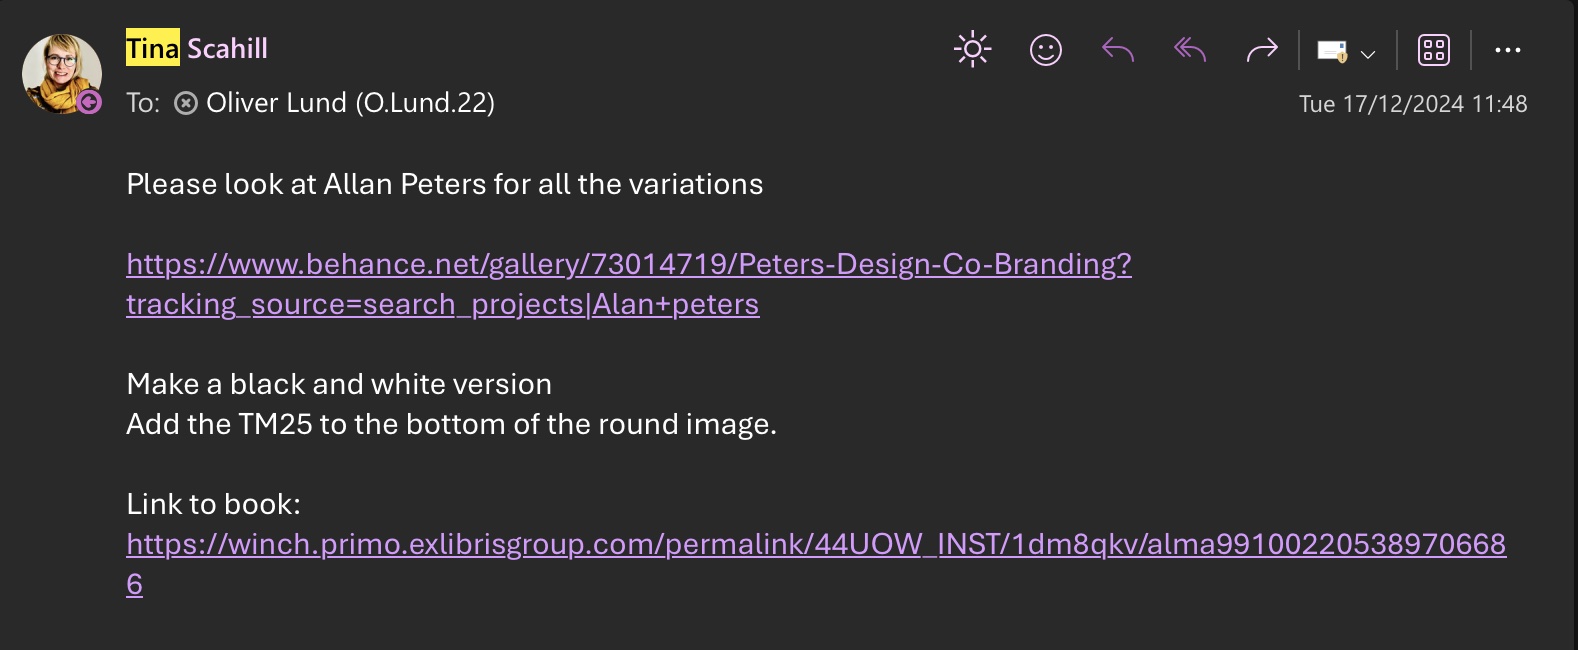Click the Reply All double-arrow icon
1578x650 pixels.
pos(1190,49)
